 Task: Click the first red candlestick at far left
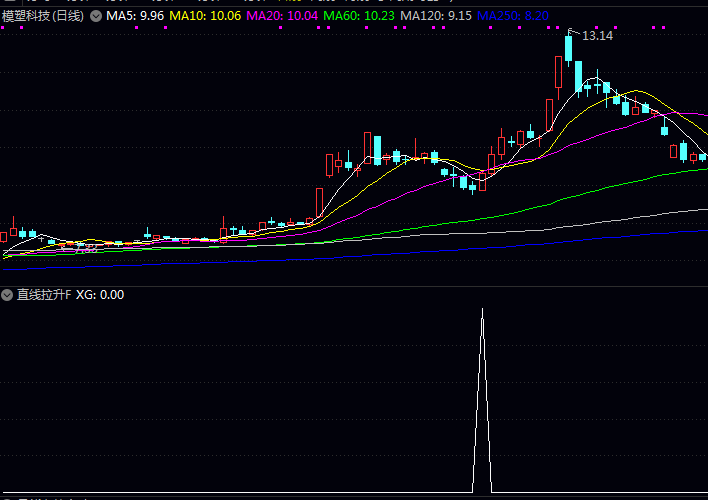[3, 237]
